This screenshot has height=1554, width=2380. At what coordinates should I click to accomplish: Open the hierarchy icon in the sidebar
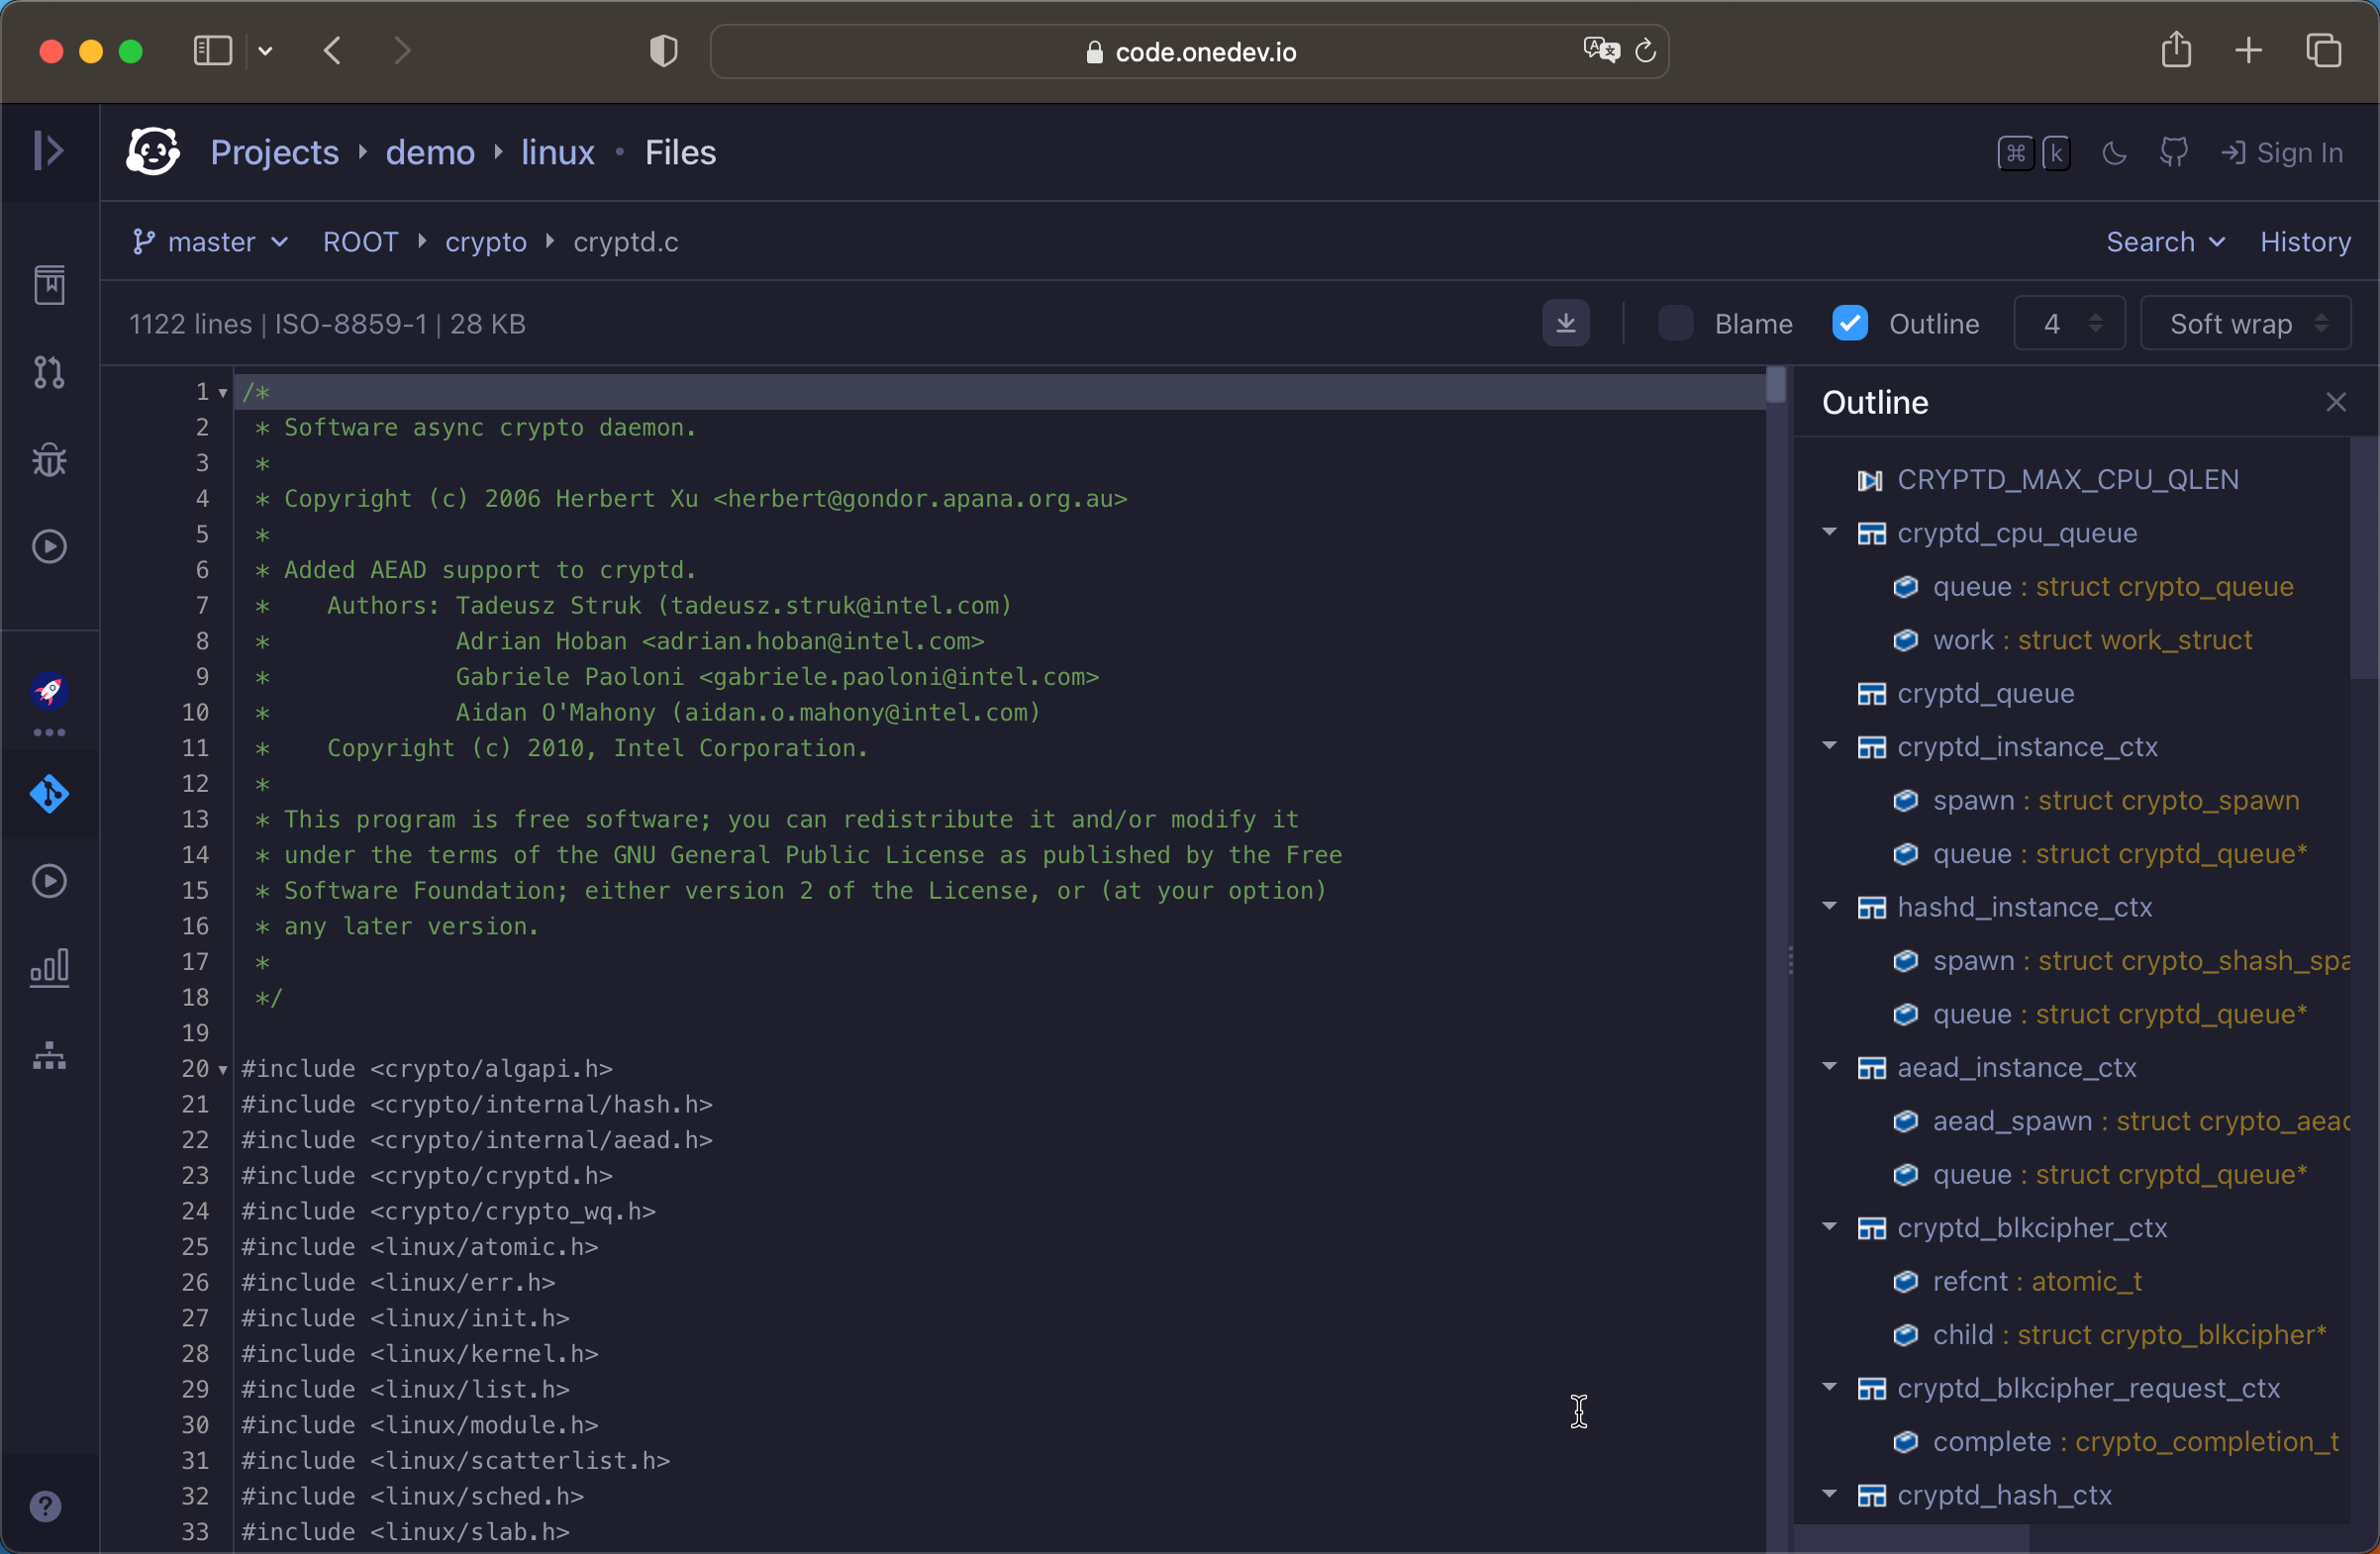pos(49,1056)
